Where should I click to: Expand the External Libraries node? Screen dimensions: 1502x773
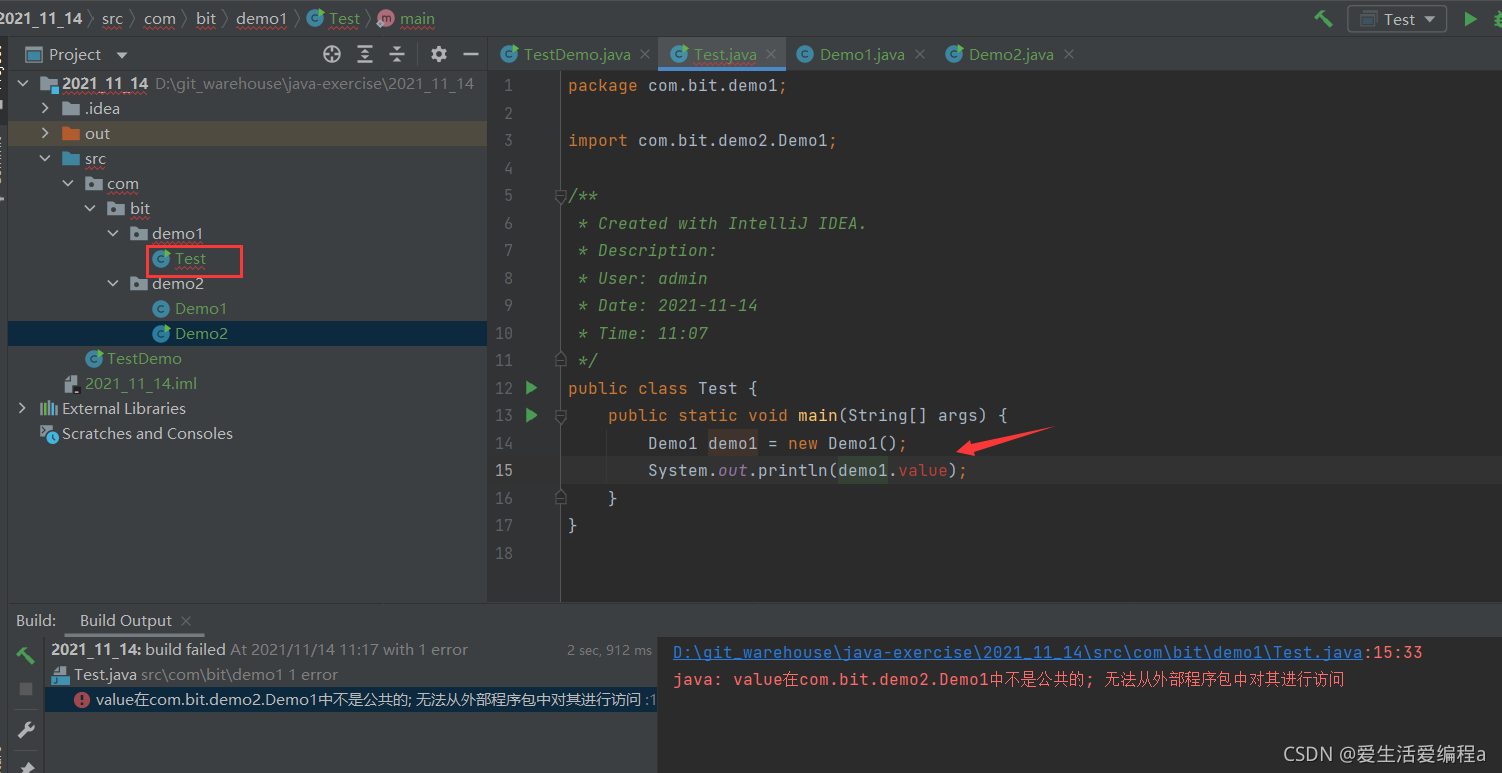pyautogui.click(x=22, y=409)
